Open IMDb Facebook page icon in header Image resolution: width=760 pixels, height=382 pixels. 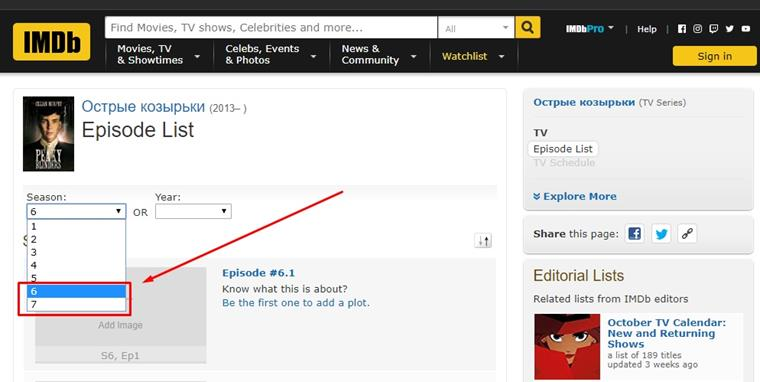[x=681, y=29]
